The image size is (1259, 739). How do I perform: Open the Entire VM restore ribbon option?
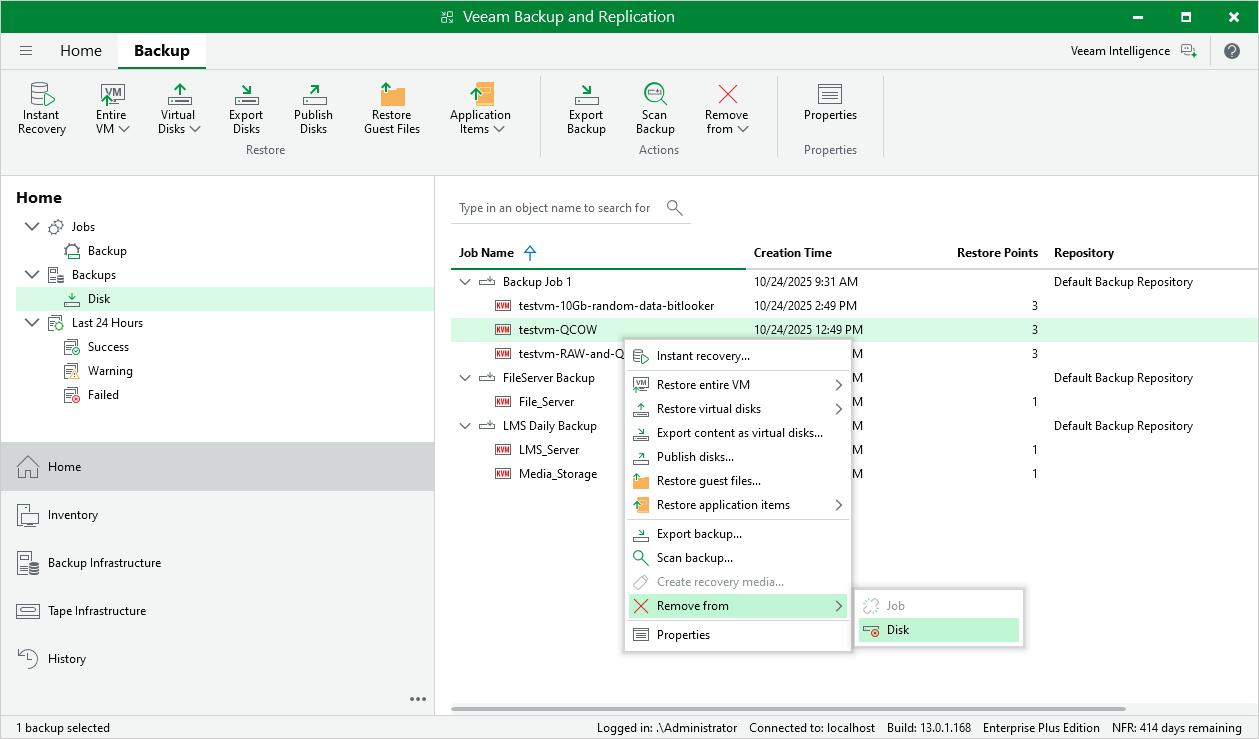(x=112, y=108)
